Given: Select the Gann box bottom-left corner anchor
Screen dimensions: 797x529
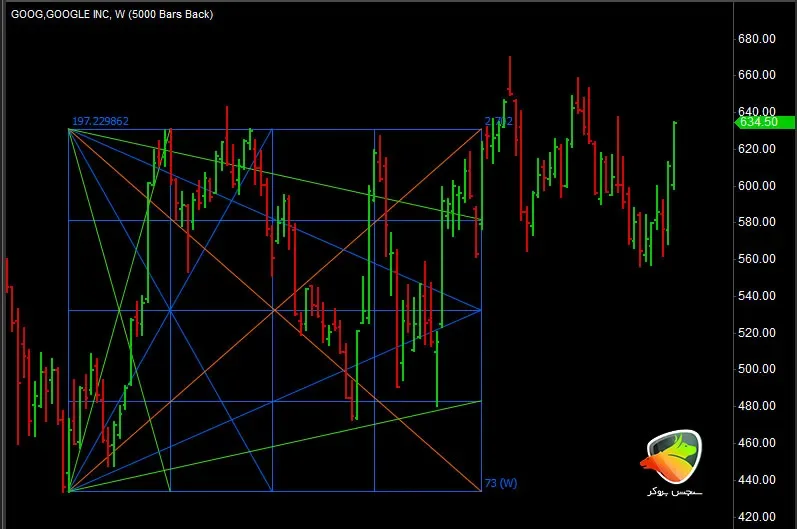Looking at the screenshot, I should coord(69,491).
